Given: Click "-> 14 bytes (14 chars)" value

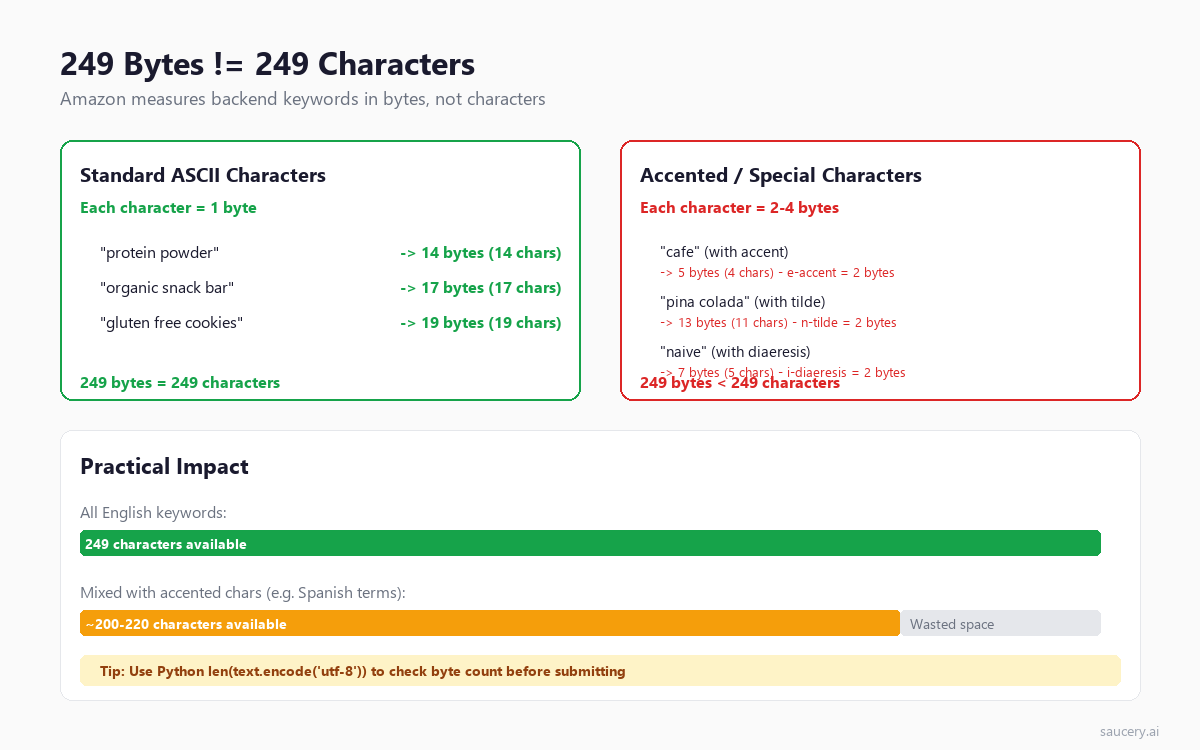Looking at the screenshot, I should tap(480, 253).
